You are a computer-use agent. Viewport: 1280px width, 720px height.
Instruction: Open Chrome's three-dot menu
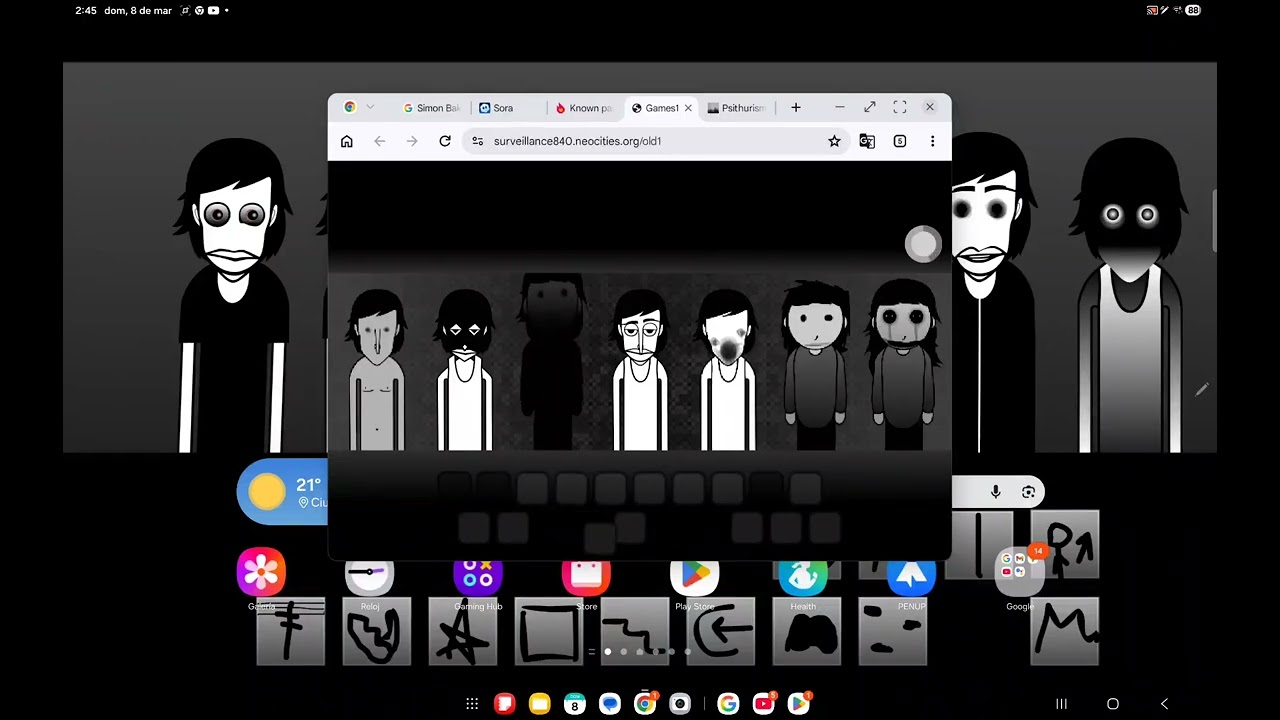pos(932,141)
